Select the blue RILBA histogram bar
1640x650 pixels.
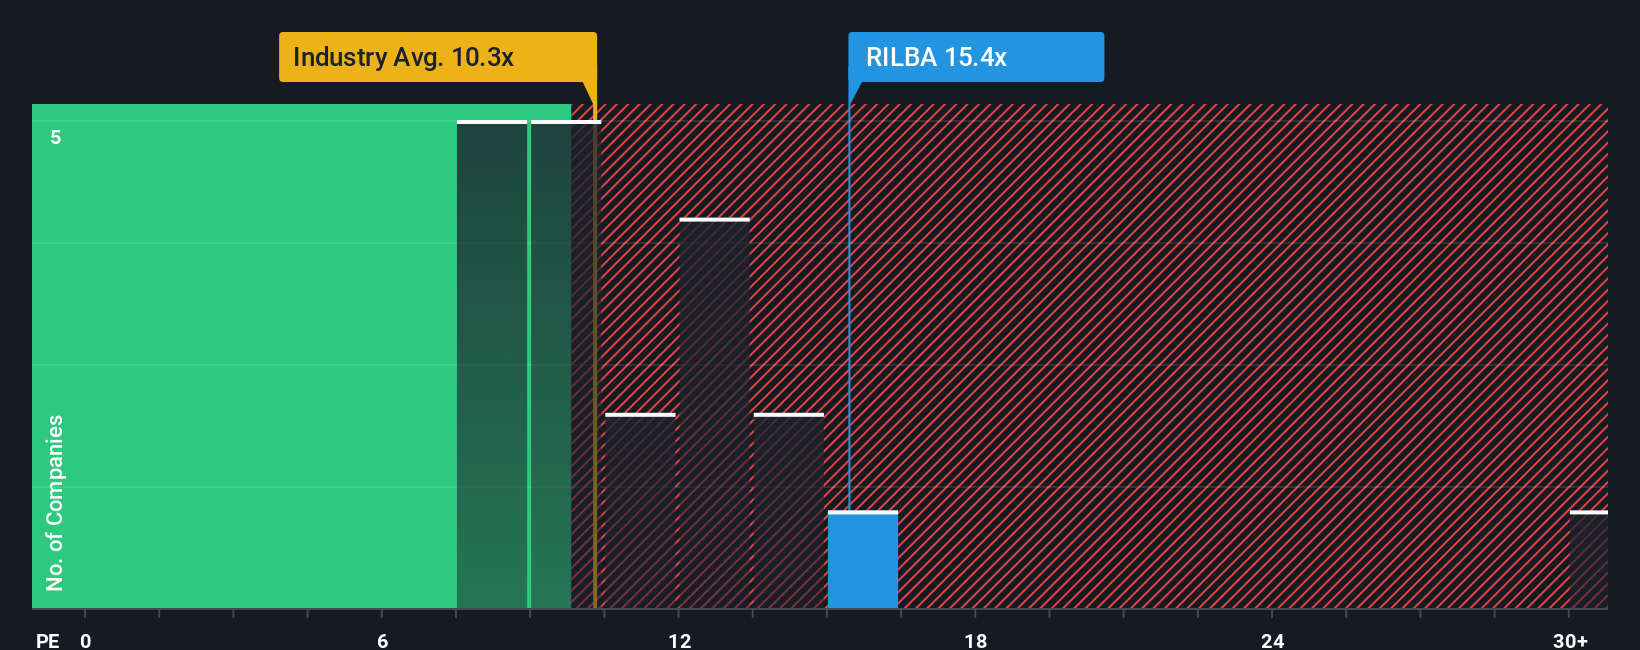[863, 560]
